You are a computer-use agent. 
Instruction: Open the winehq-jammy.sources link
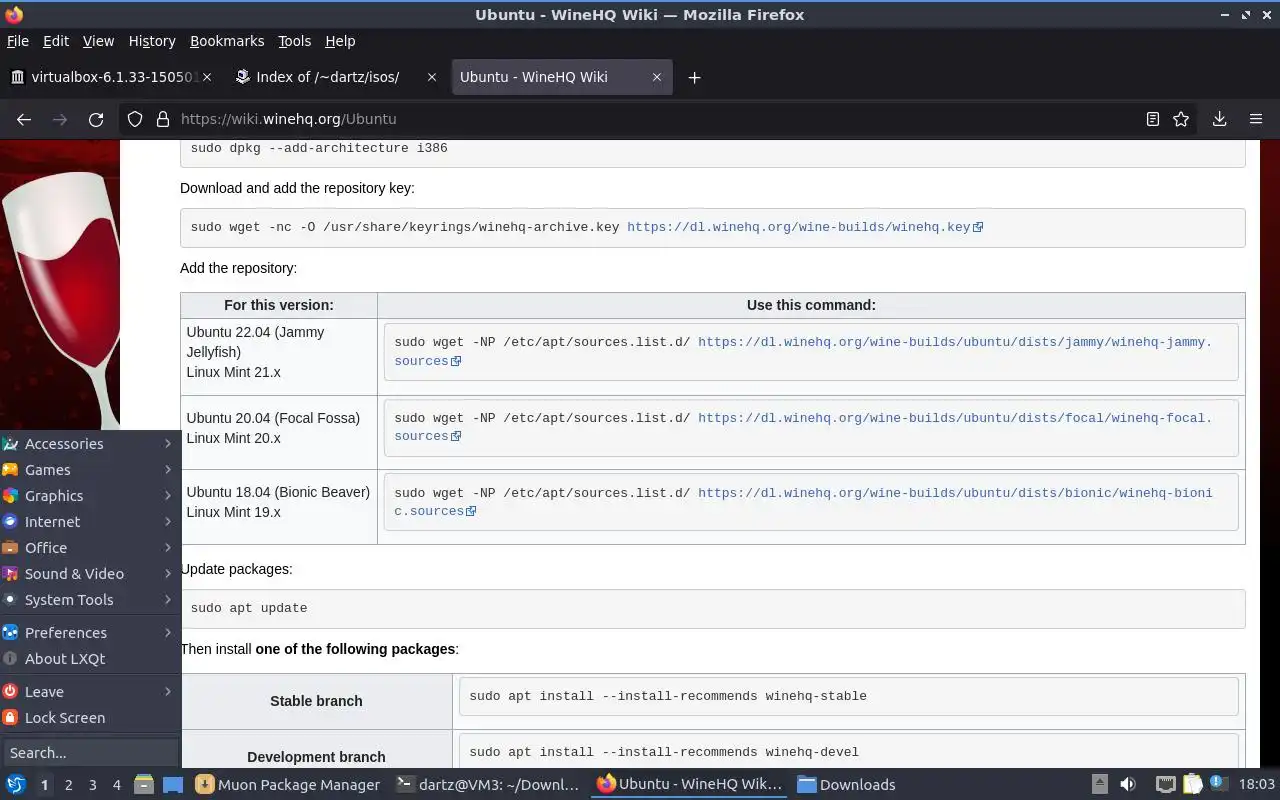tap(803, 351)
